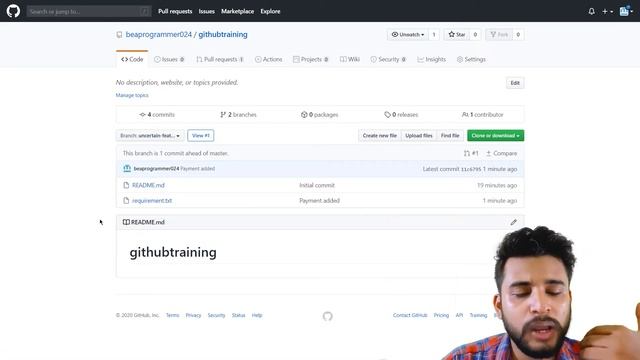Open footer Privacy link
Viewport: 640px width, 360px height.
click(193, 316)
